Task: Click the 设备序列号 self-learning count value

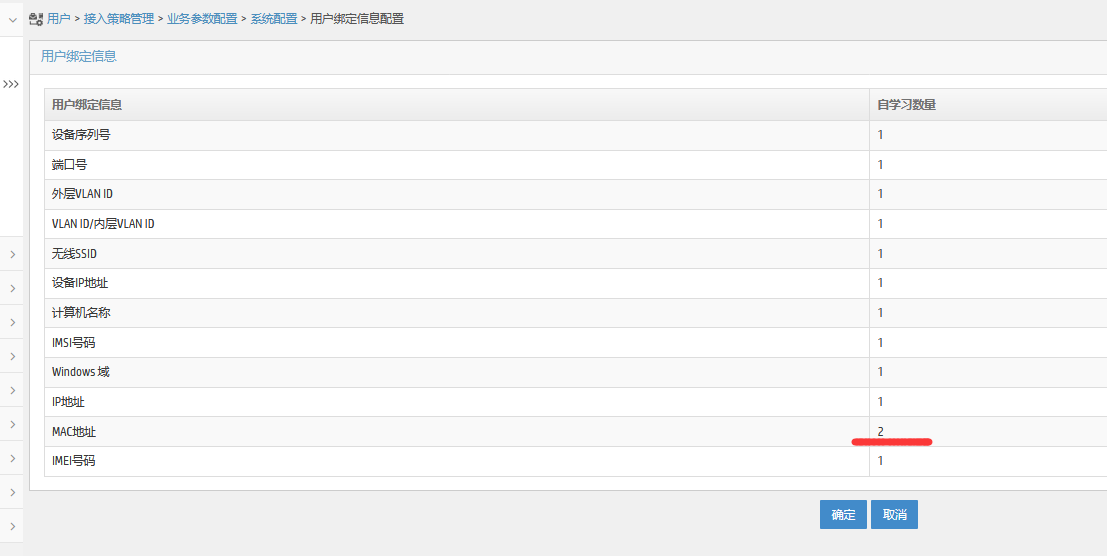Action: pos(881,135)
